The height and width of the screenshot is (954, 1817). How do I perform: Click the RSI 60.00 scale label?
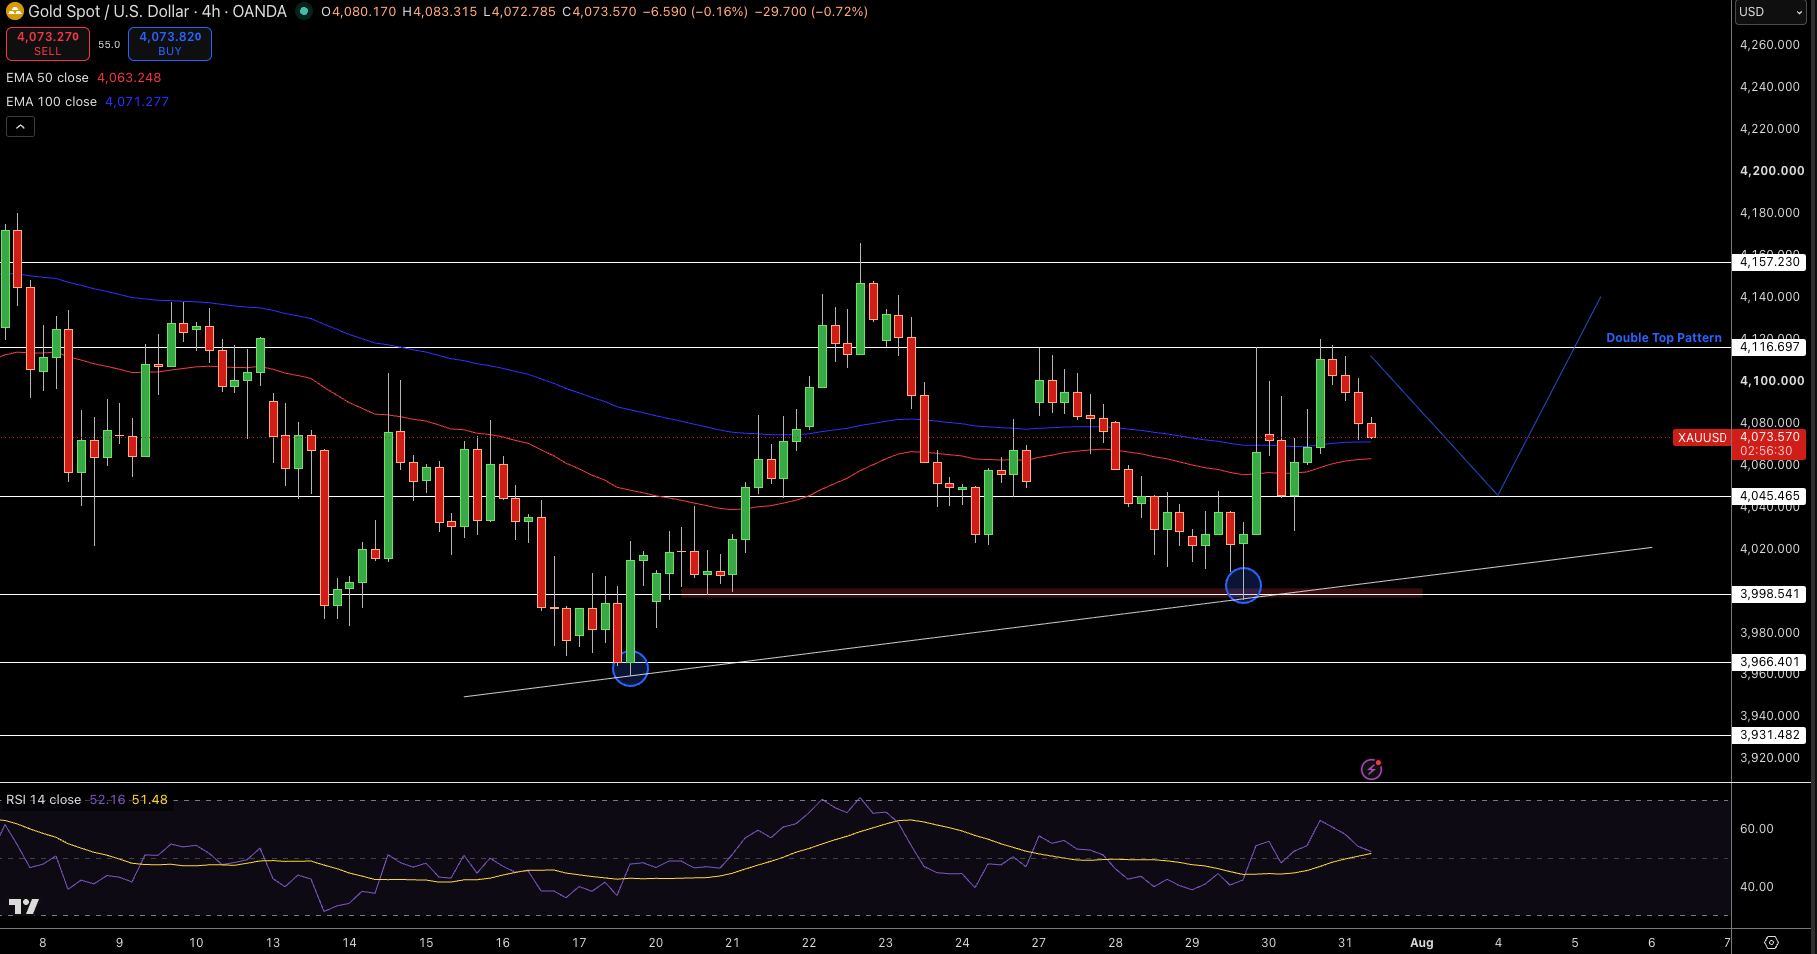click(x=1757, y=829)
